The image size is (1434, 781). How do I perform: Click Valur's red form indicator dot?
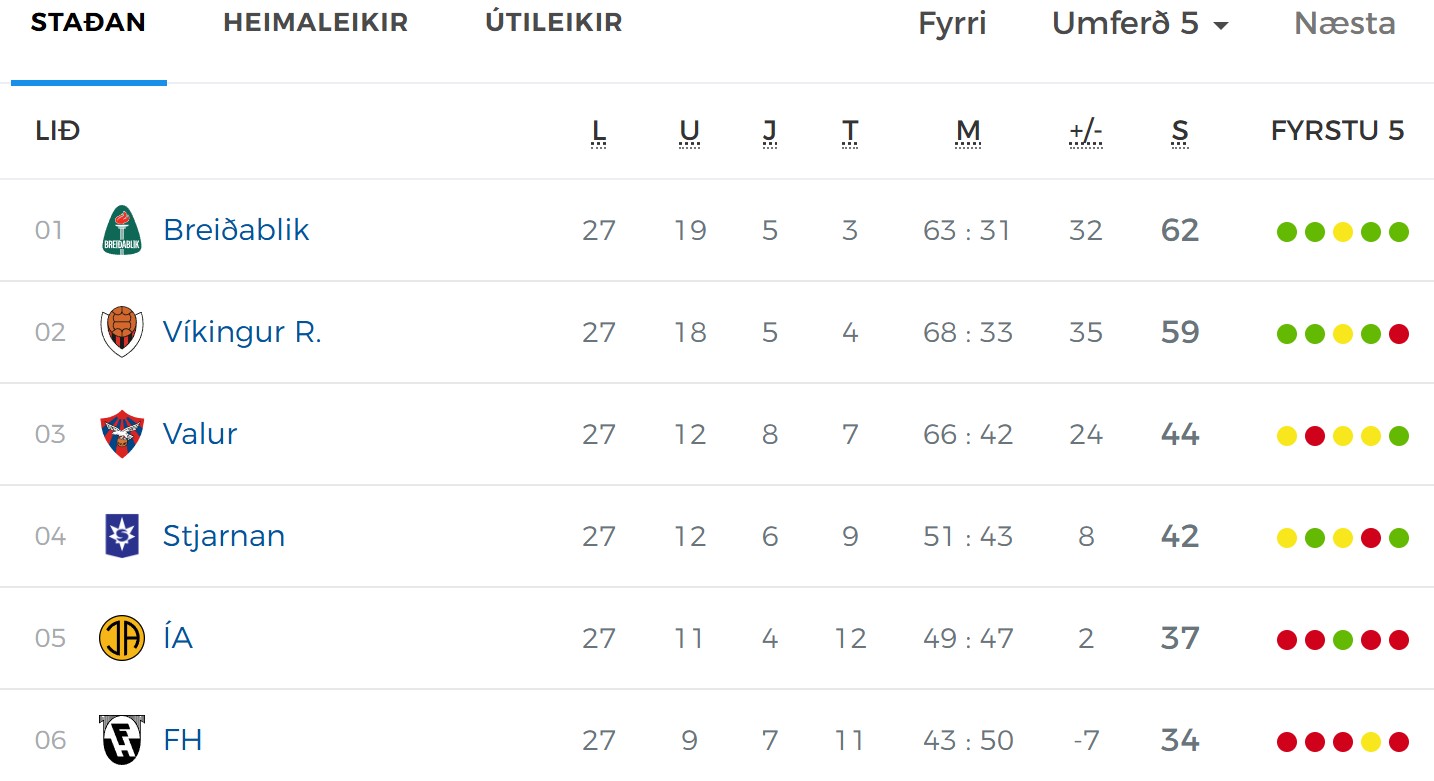coord(1315,436)
